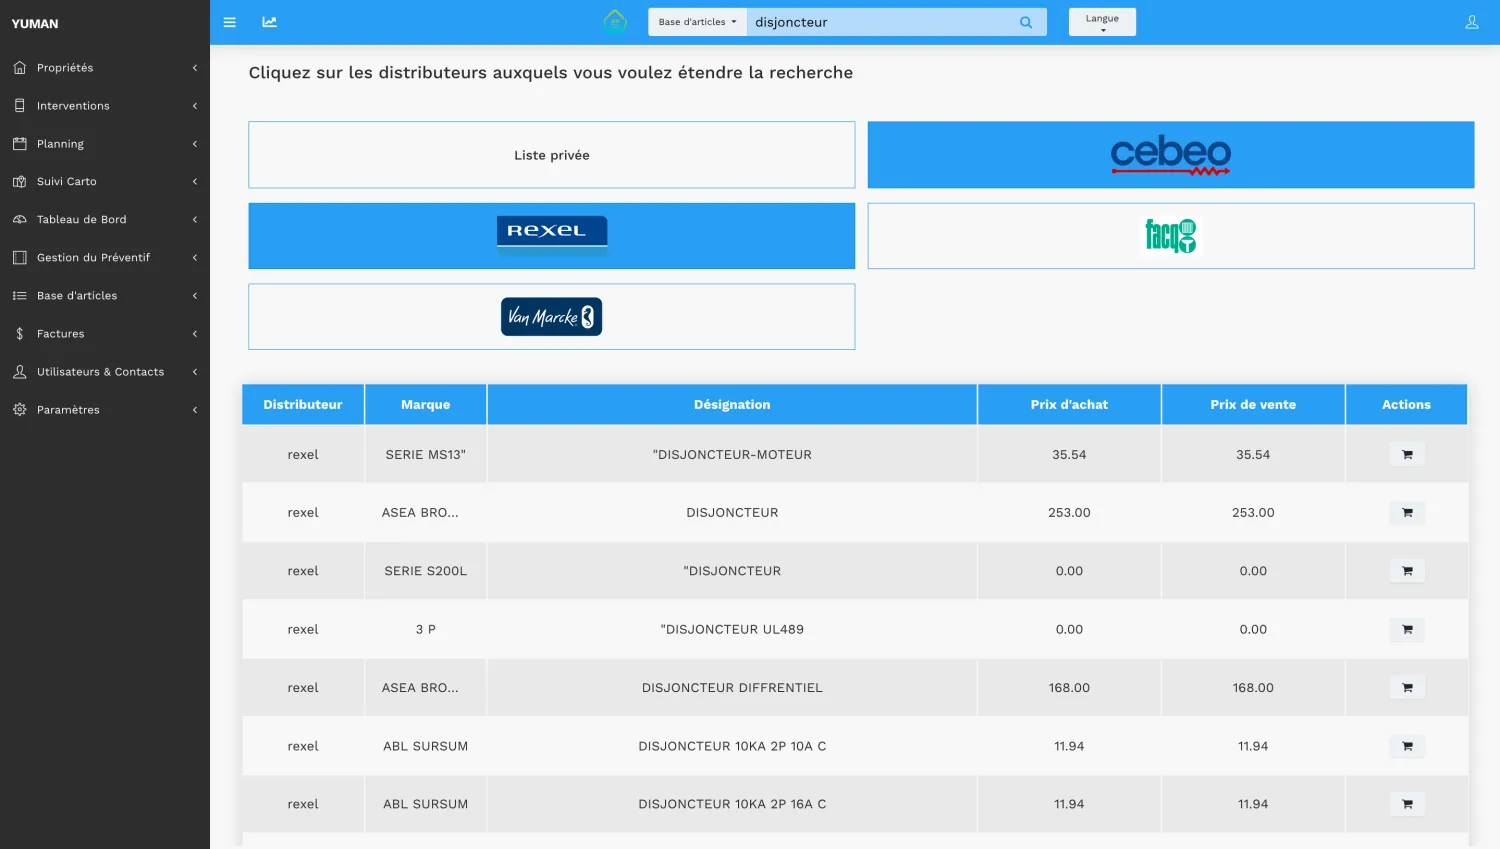The image size is (1500, 849).
Task: Click the Tableau de Bord gauge icon
Action: tap(20, 220)
